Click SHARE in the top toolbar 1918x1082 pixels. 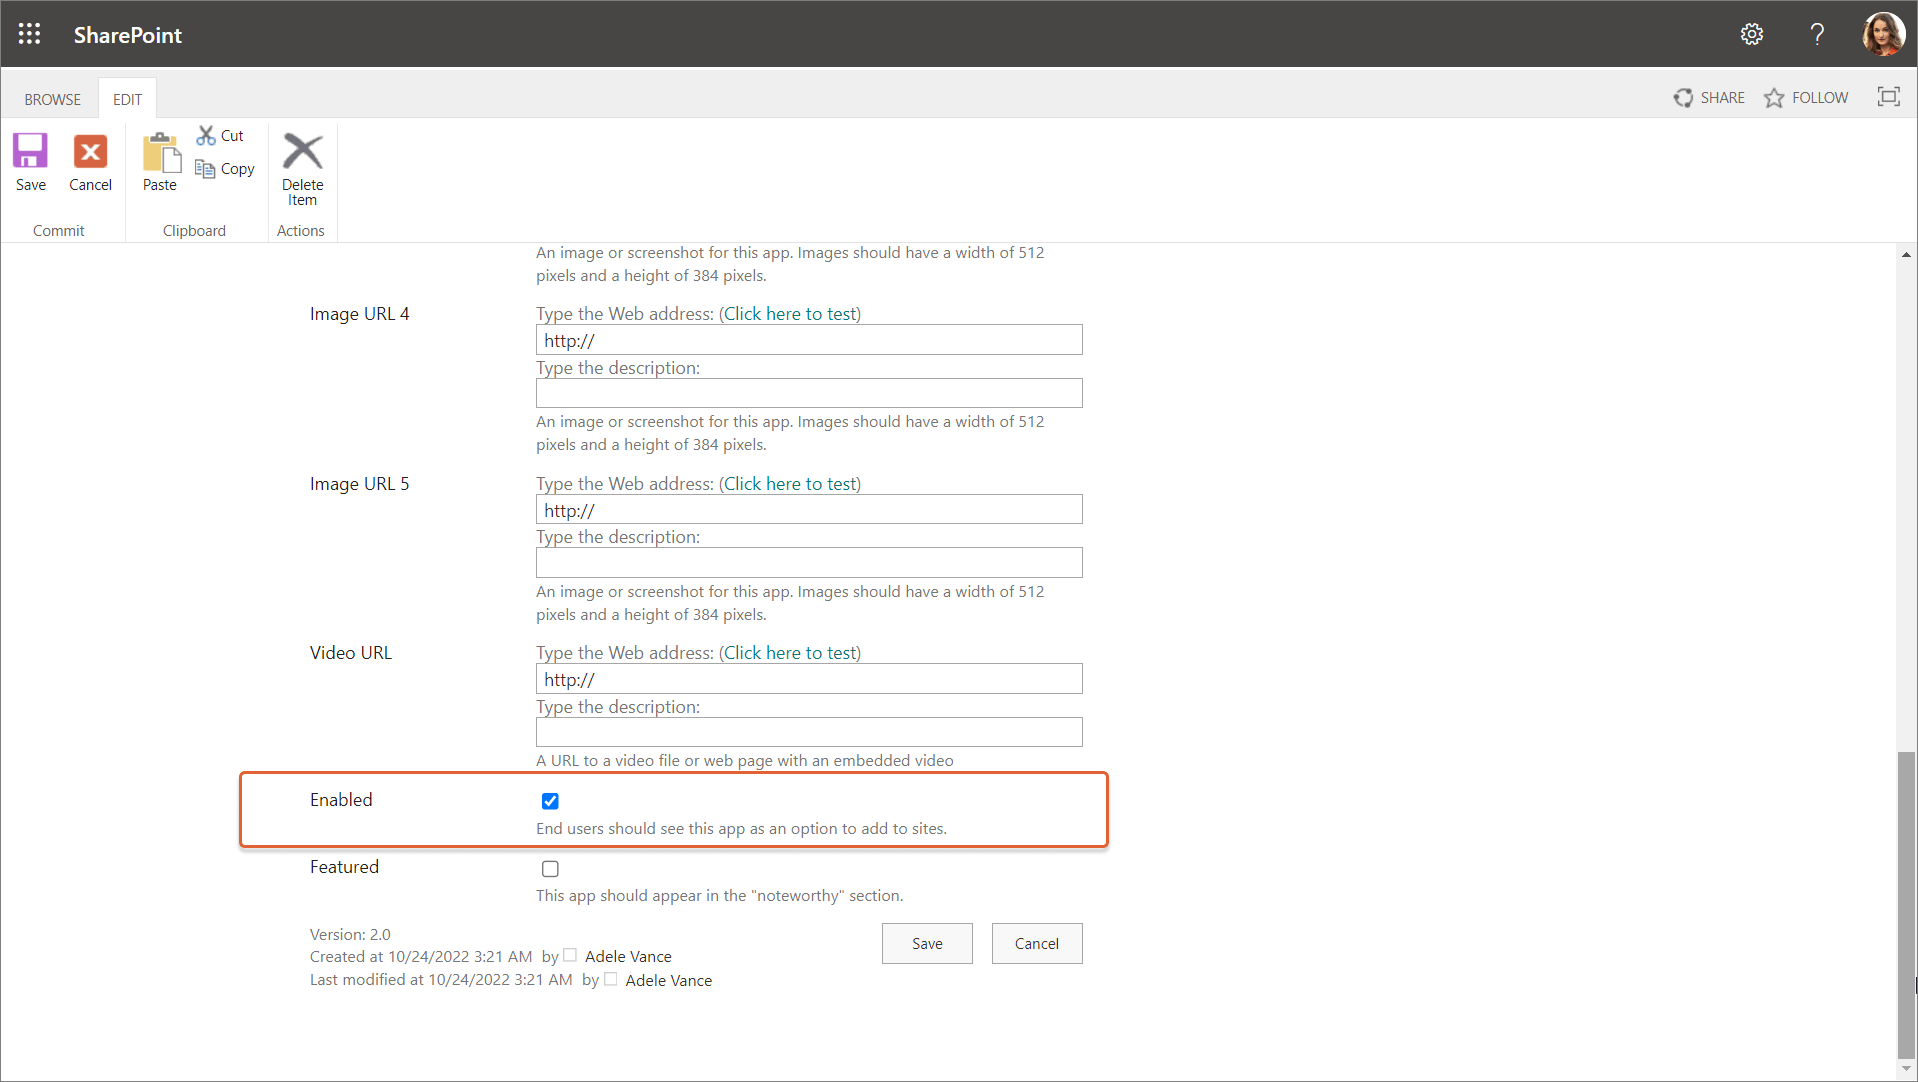pos(1709,97)
